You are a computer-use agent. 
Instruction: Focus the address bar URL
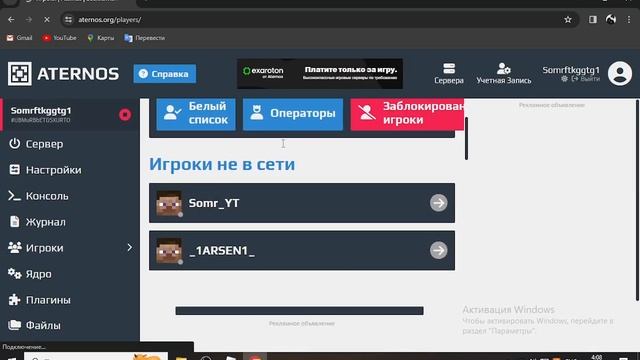[110, 20]
